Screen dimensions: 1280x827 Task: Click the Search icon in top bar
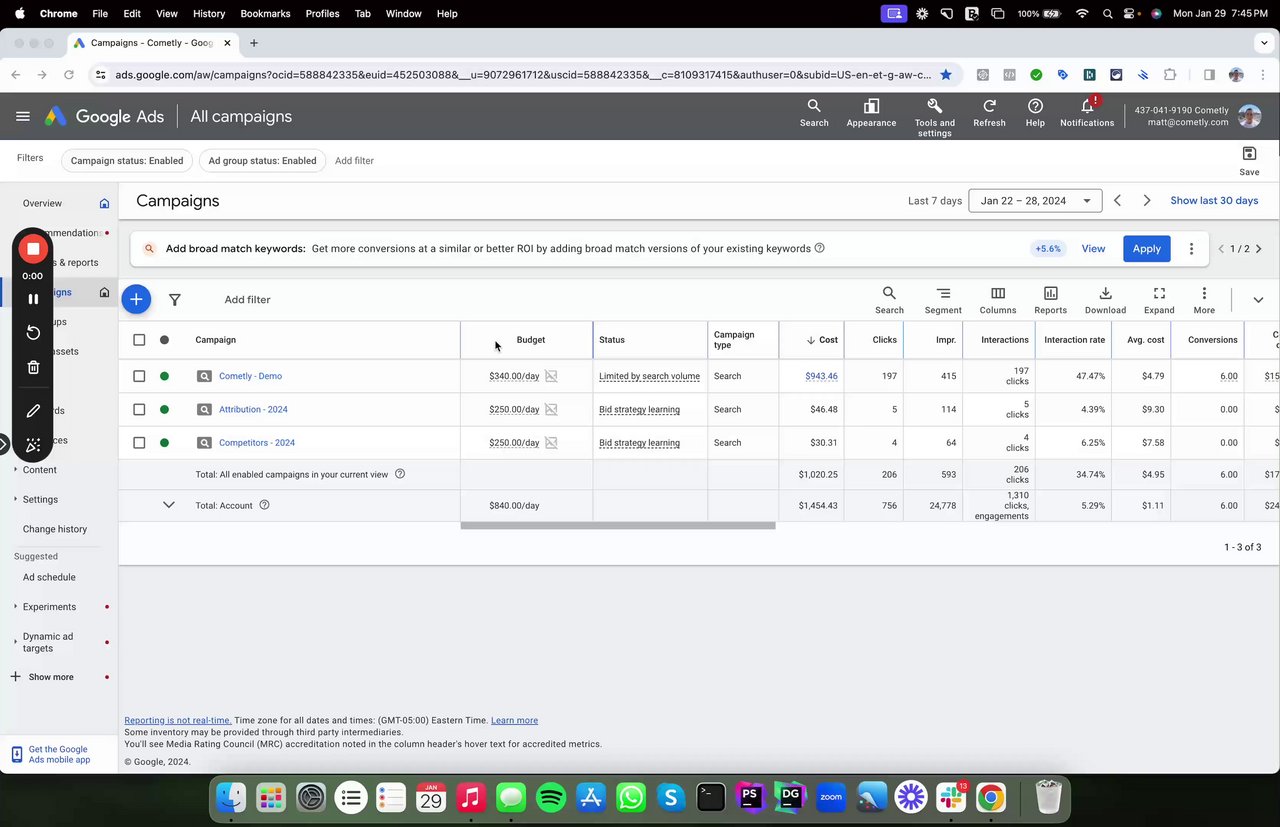pos(814,112)
